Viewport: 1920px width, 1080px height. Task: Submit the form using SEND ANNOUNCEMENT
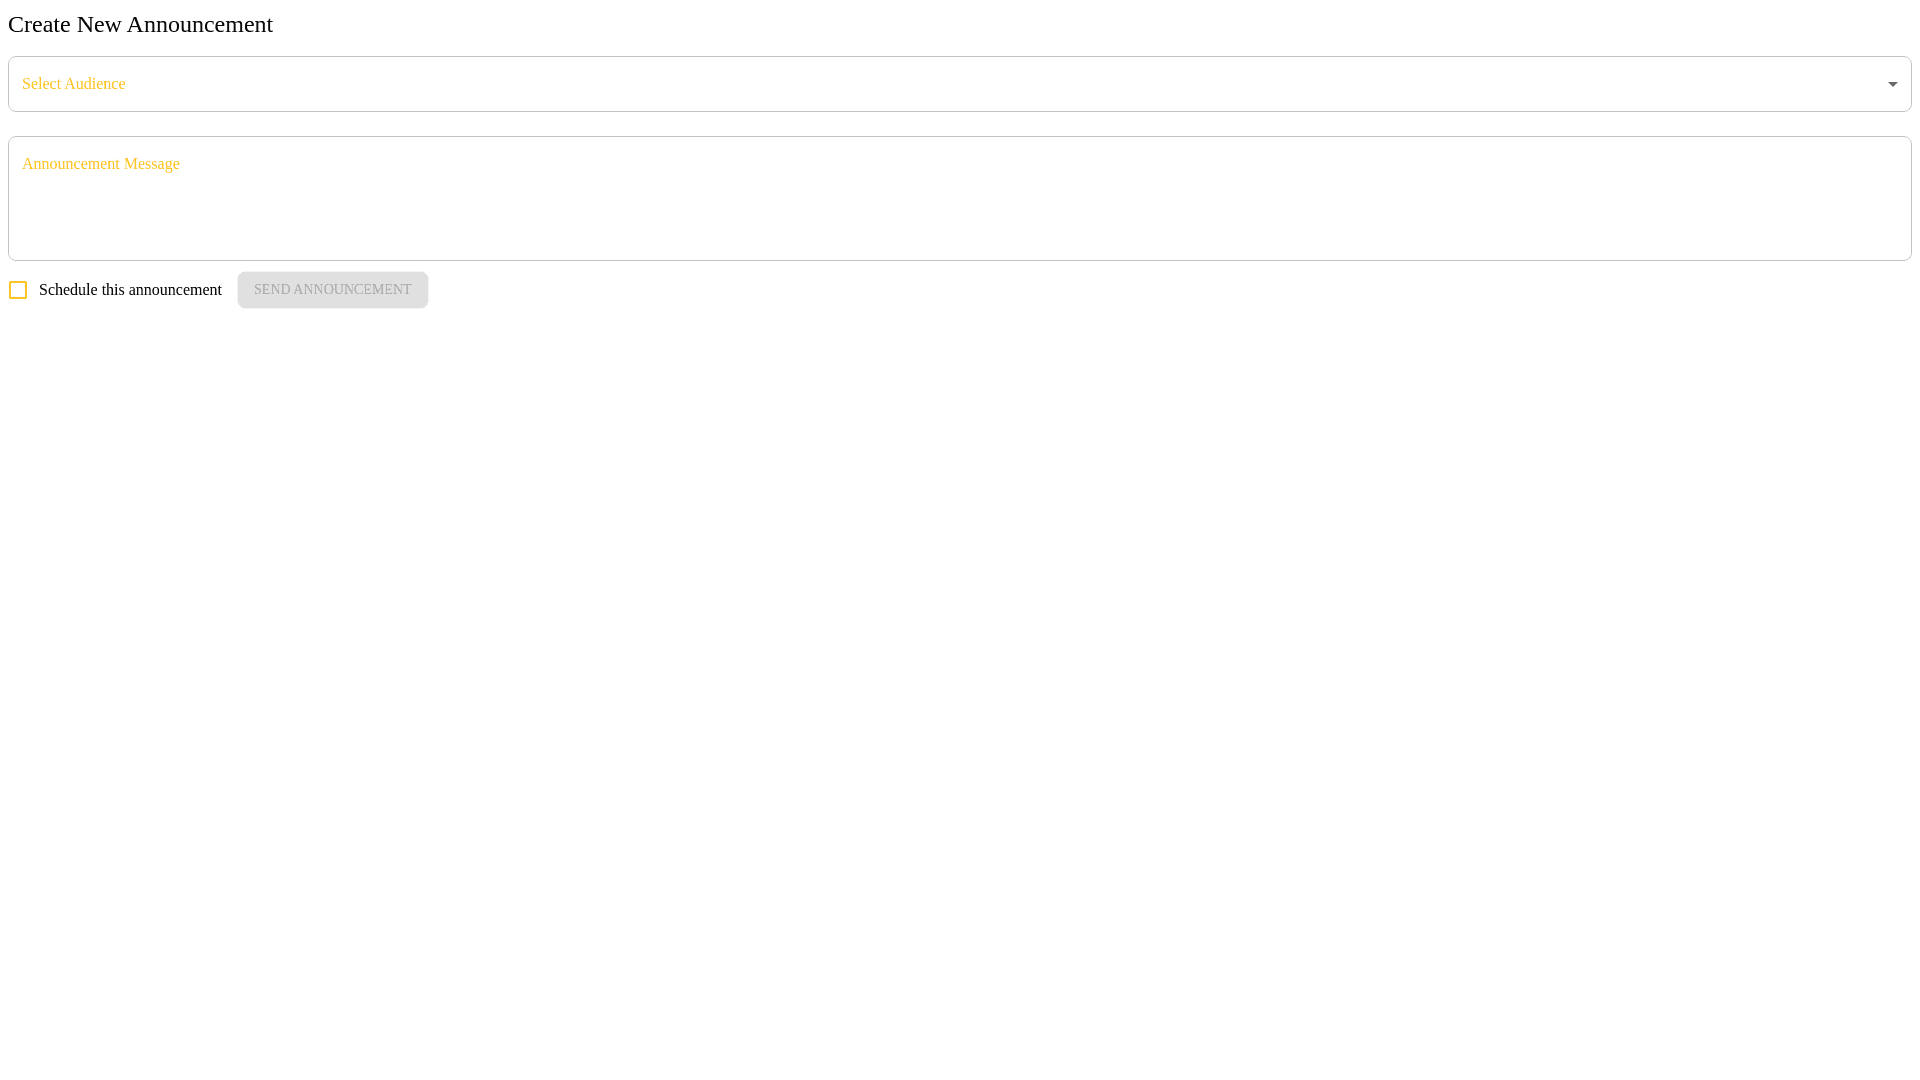(333, 290)
